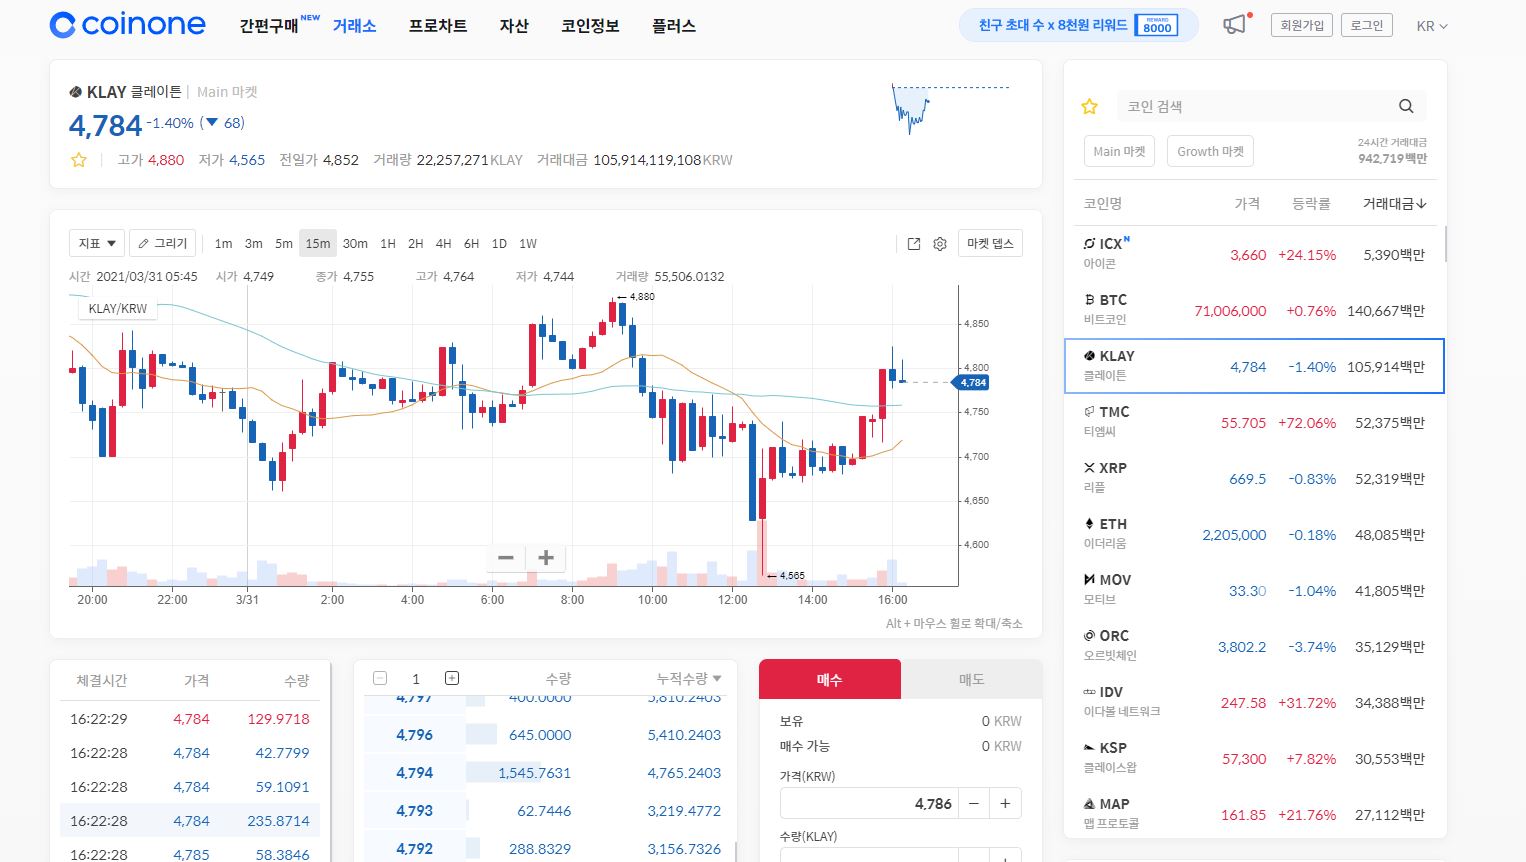Increase buy price with plus stepper
Viewport: 1526px width, 862px height.
pos(1005,804)
